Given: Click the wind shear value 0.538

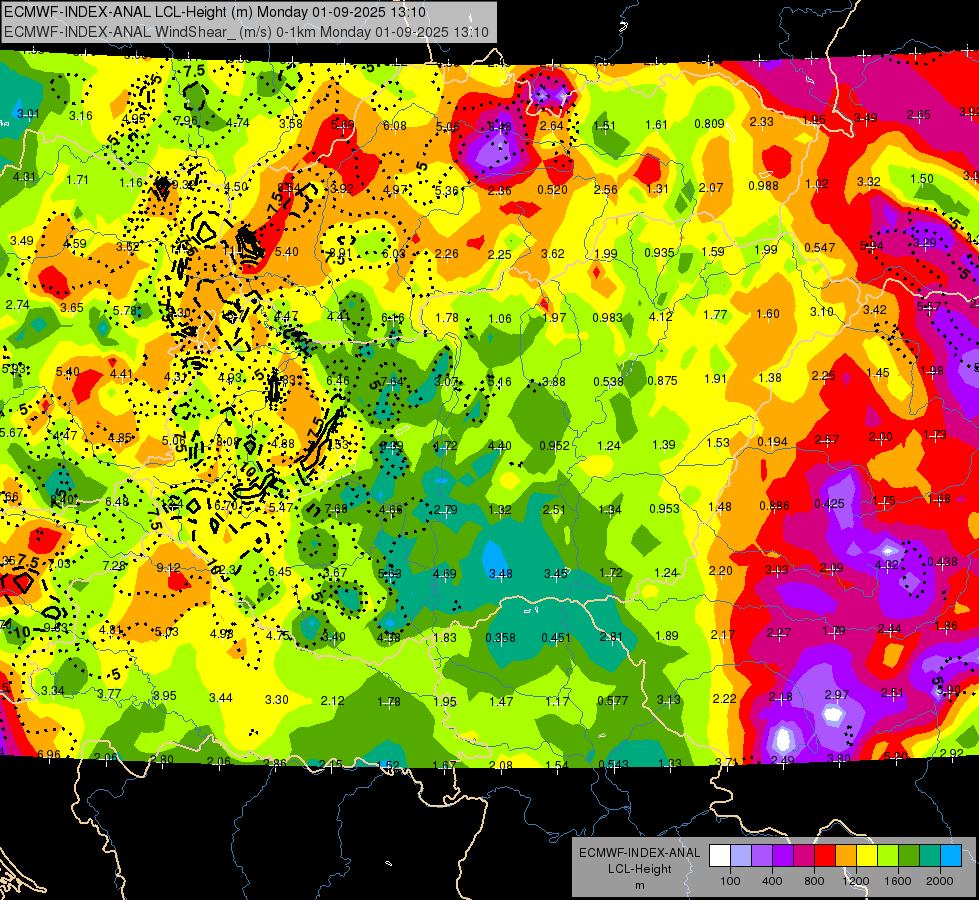Looking at the screenshot, I should (x=608, y=382).
